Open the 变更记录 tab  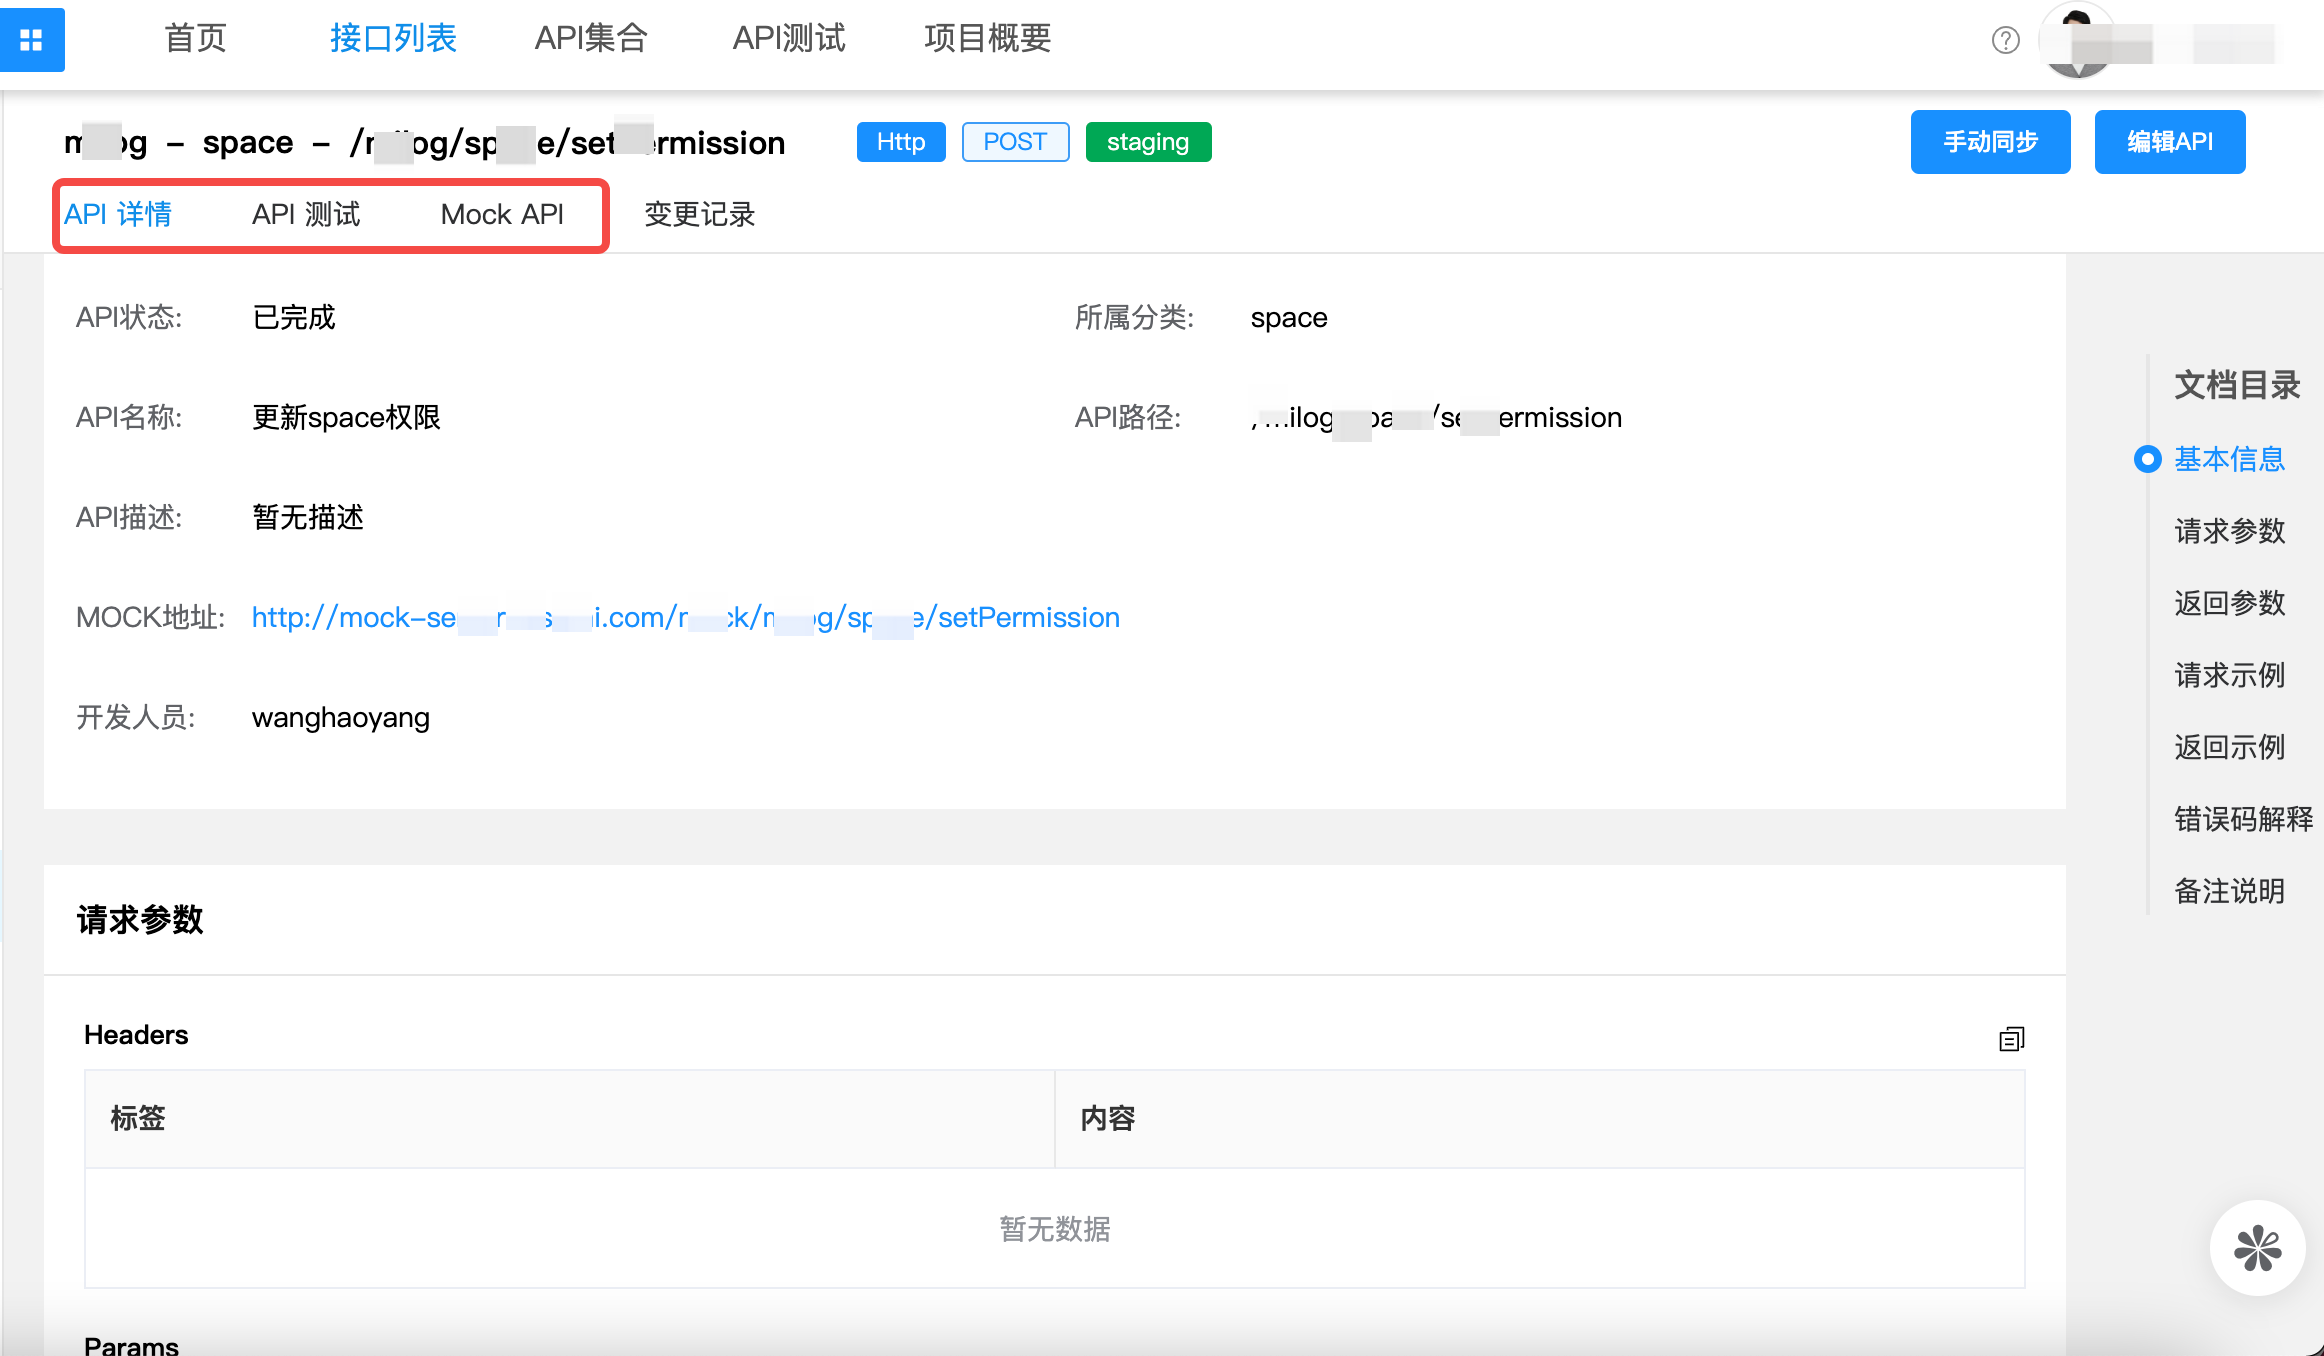coord(699,214)
